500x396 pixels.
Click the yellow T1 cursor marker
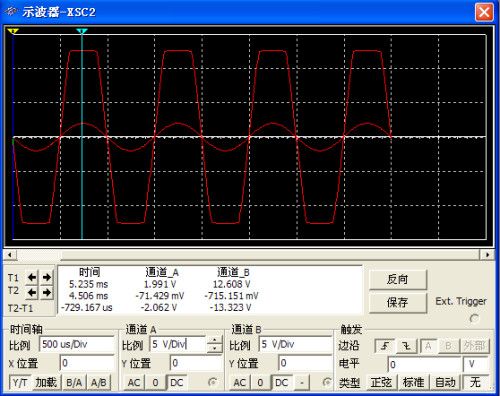(x=13, y=31)
